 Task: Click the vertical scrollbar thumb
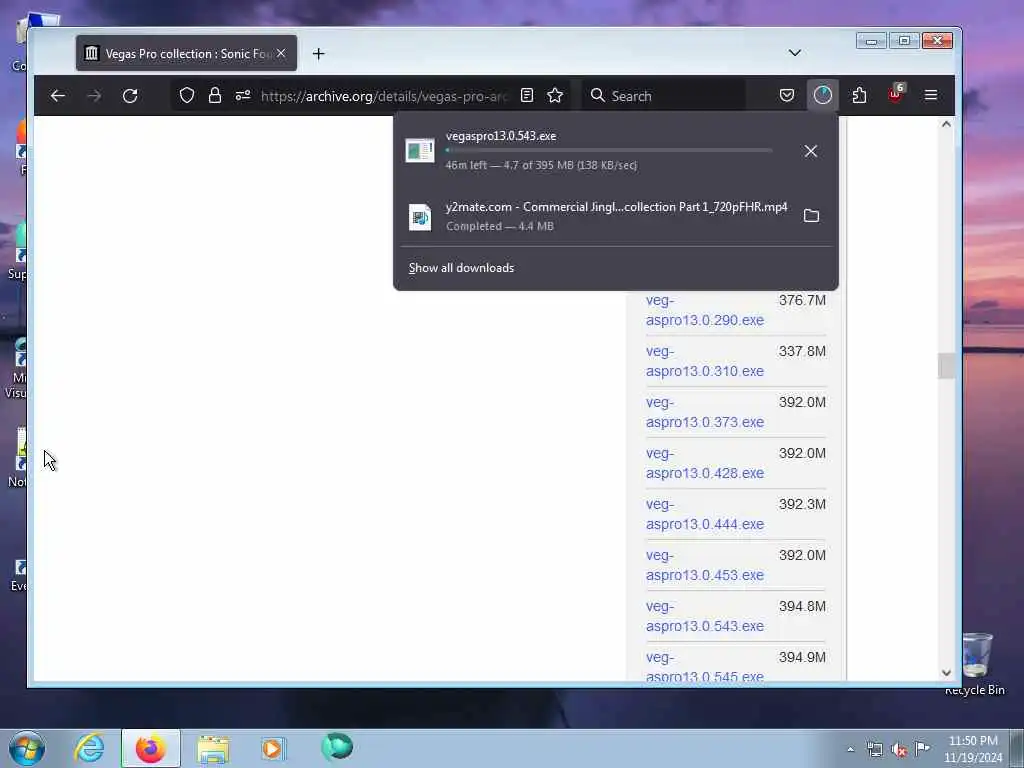pos(946,366)
